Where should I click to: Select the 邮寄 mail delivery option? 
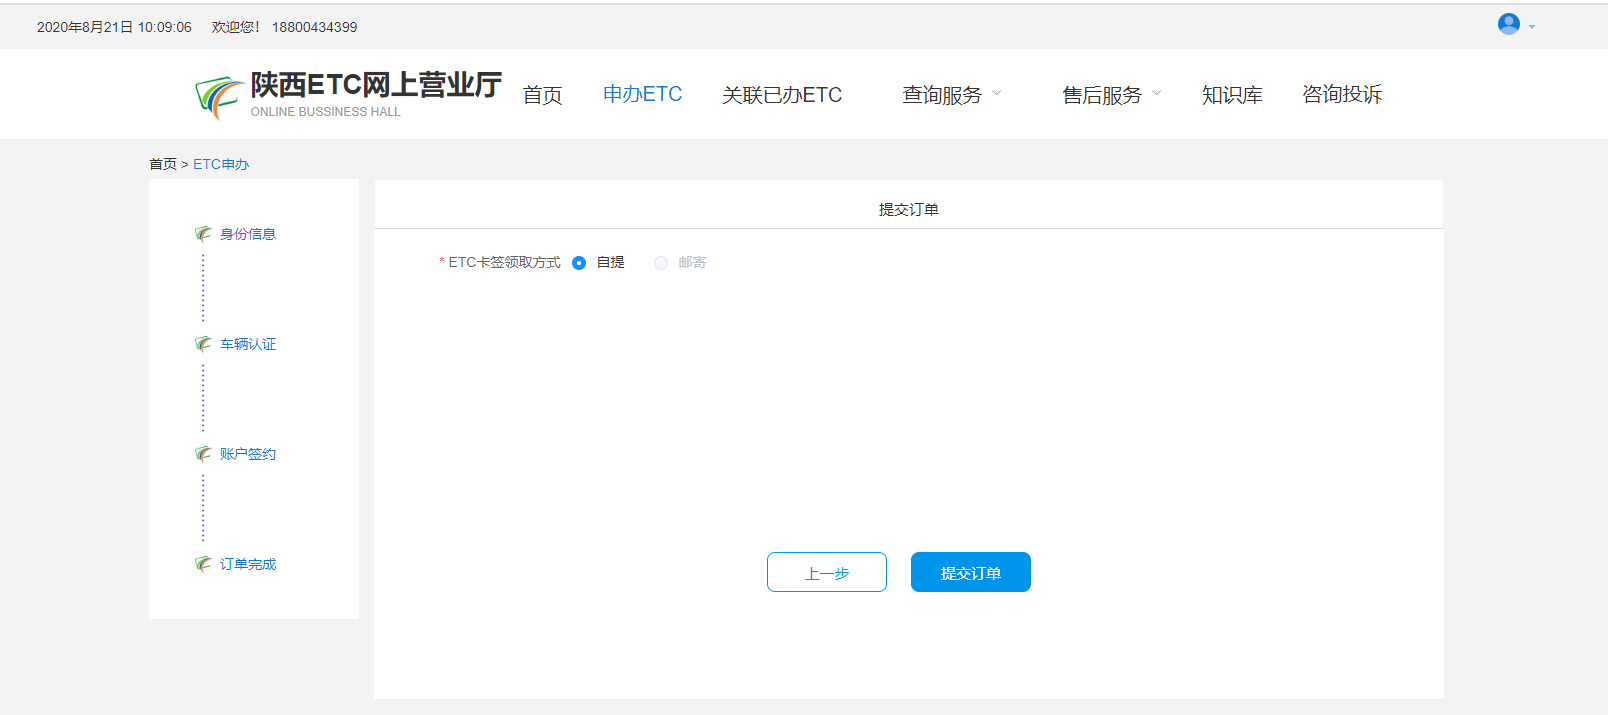coord(661,263)
